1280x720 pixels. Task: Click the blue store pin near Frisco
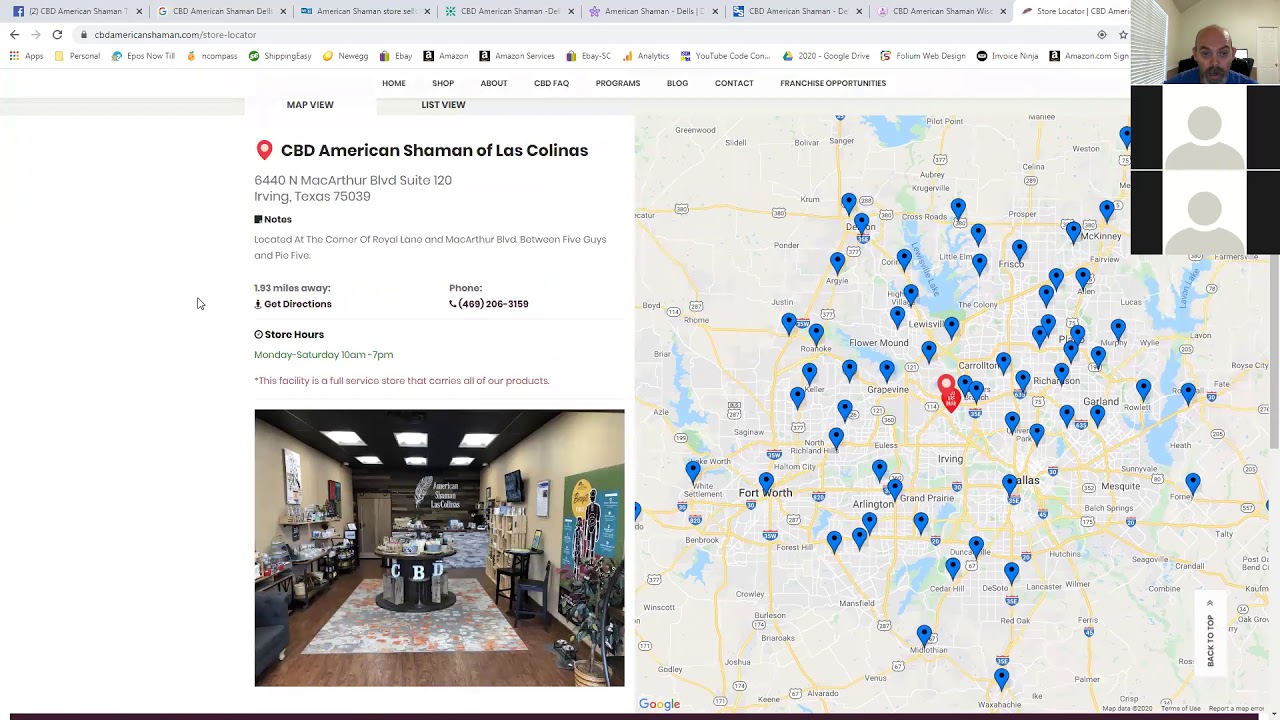[1019, 249]
